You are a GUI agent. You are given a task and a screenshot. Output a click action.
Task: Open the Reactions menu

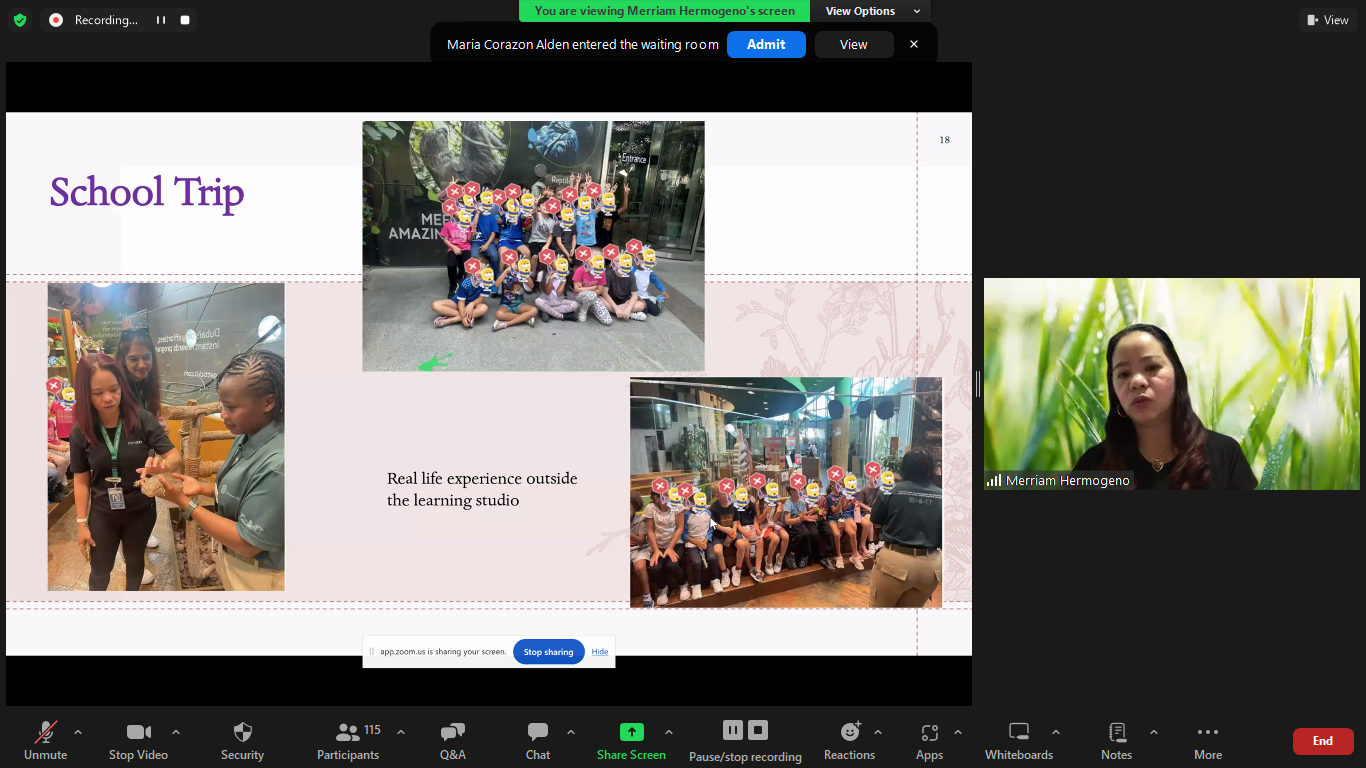[x=849, y=740]
